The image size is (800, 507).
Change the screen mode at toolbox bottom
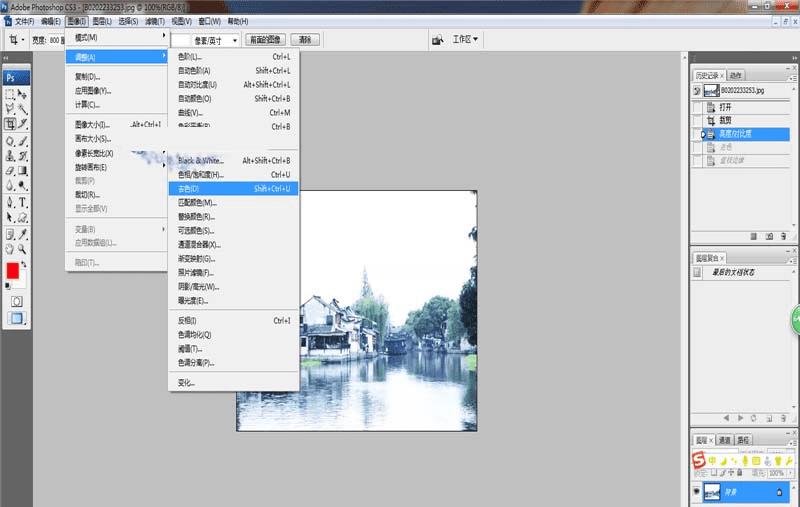17,319
